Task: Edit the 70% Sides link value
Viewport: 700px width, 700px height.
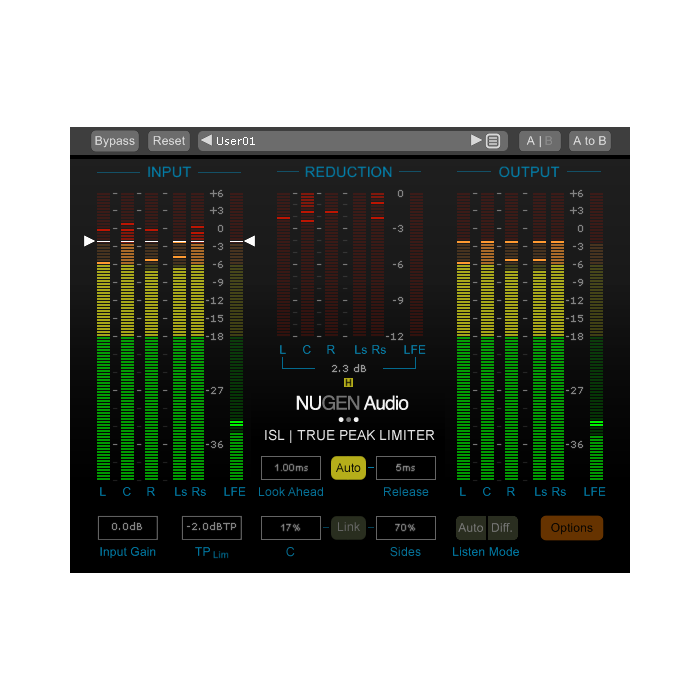Action: (x=406, y=528)
